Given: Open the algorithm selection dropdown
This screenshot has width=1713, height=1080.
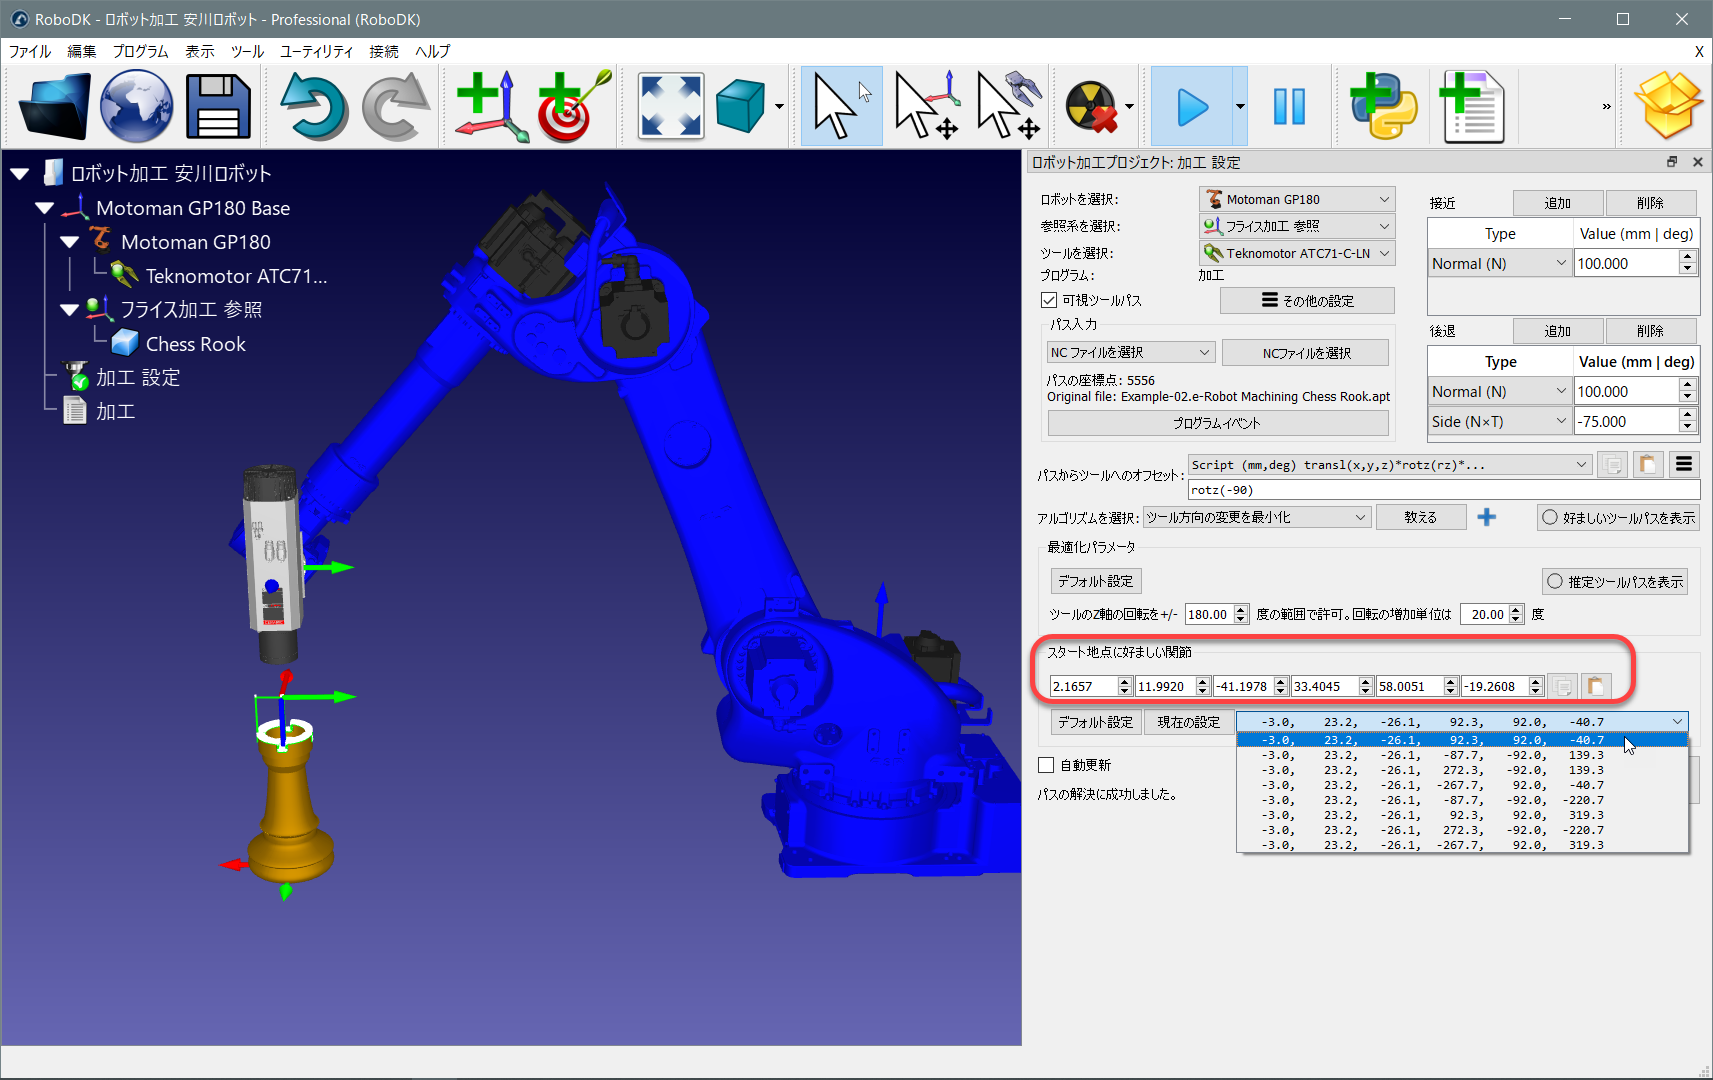Looking at the screenshot, I should pos(1256,517).
